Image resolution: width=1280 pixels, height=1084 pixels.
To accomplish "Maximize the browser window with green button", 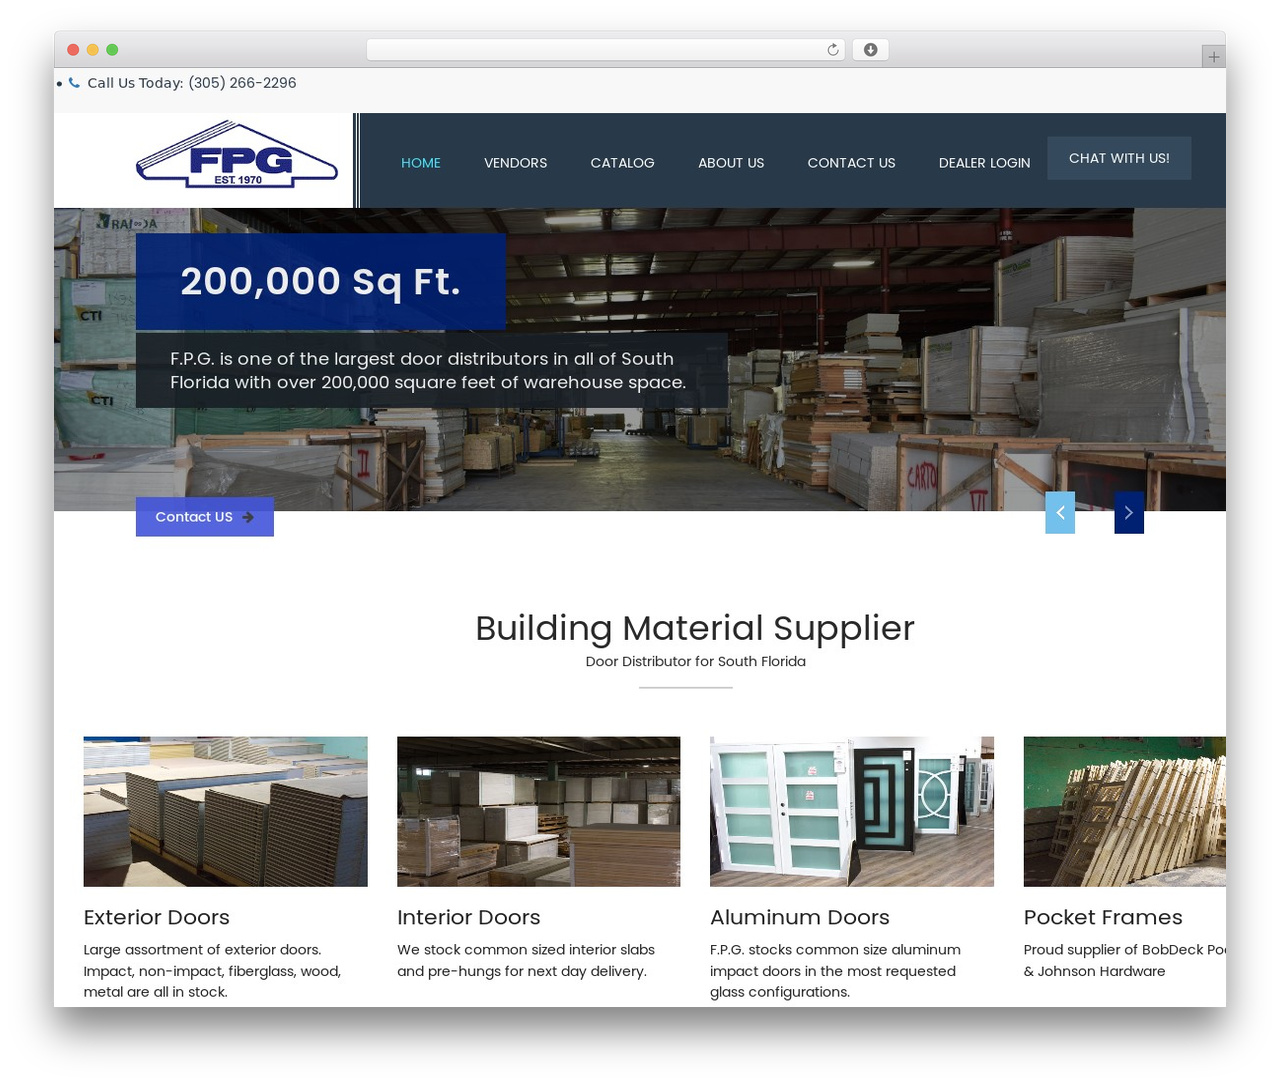I will coord(112,50).
